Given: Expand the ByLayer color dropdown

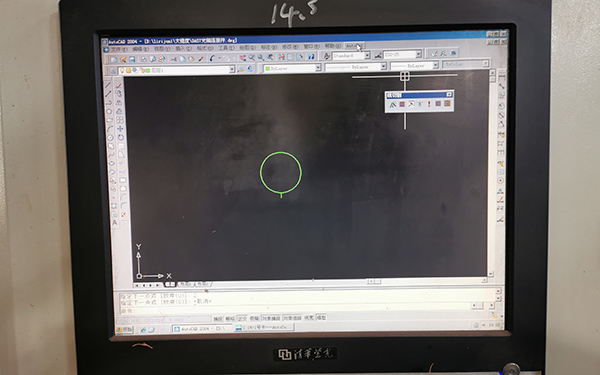Looking at the screenshot, I should click(x=292, y=68).
